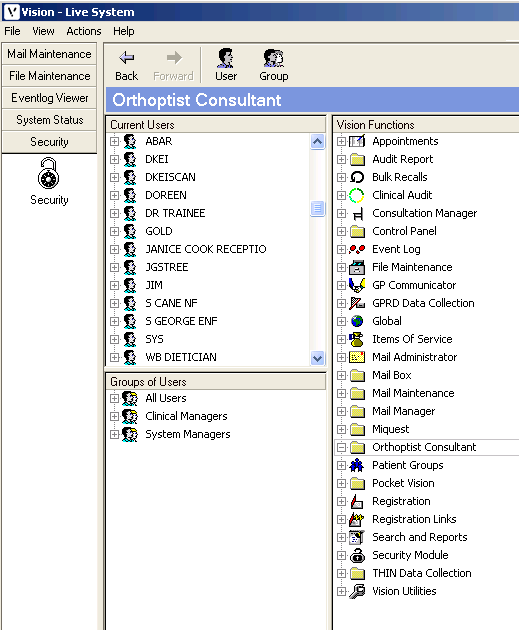Expand the System Managers group
This screenshot has height=630, width=519.
(114, 434)
